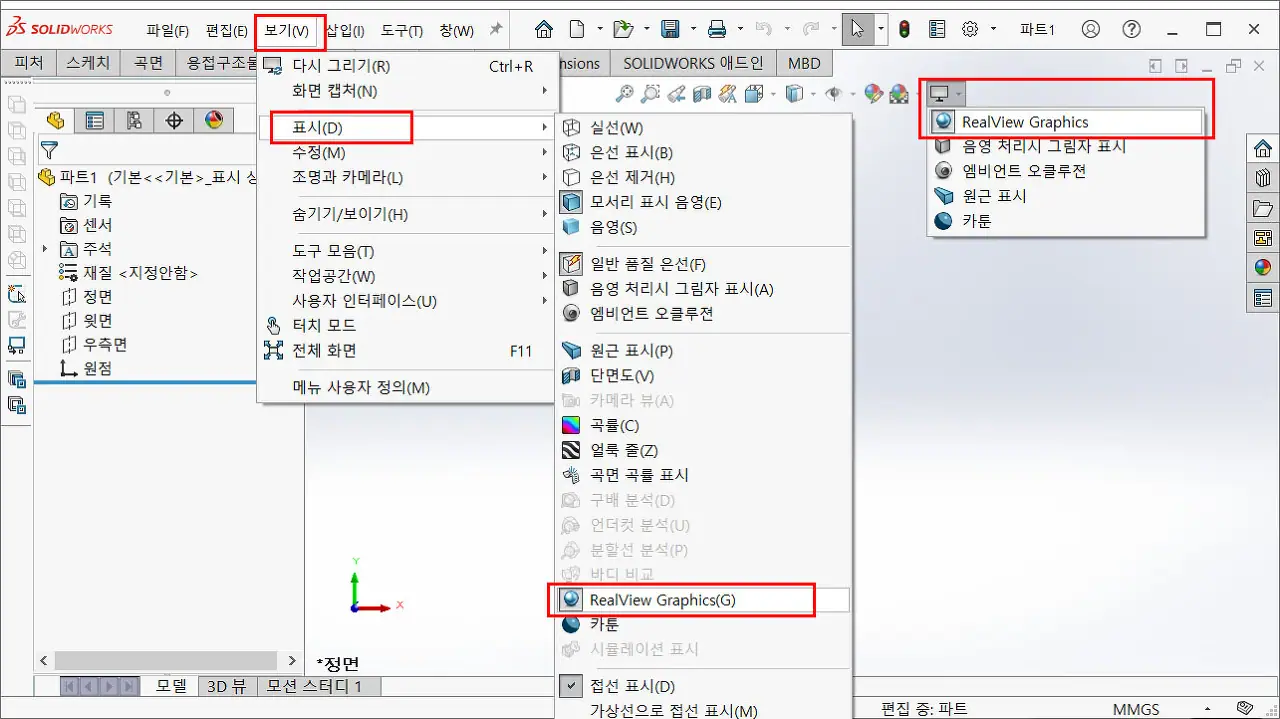
Task: Toggle 원근 표시 in view settings dropdown
Action: [1065, 196]
